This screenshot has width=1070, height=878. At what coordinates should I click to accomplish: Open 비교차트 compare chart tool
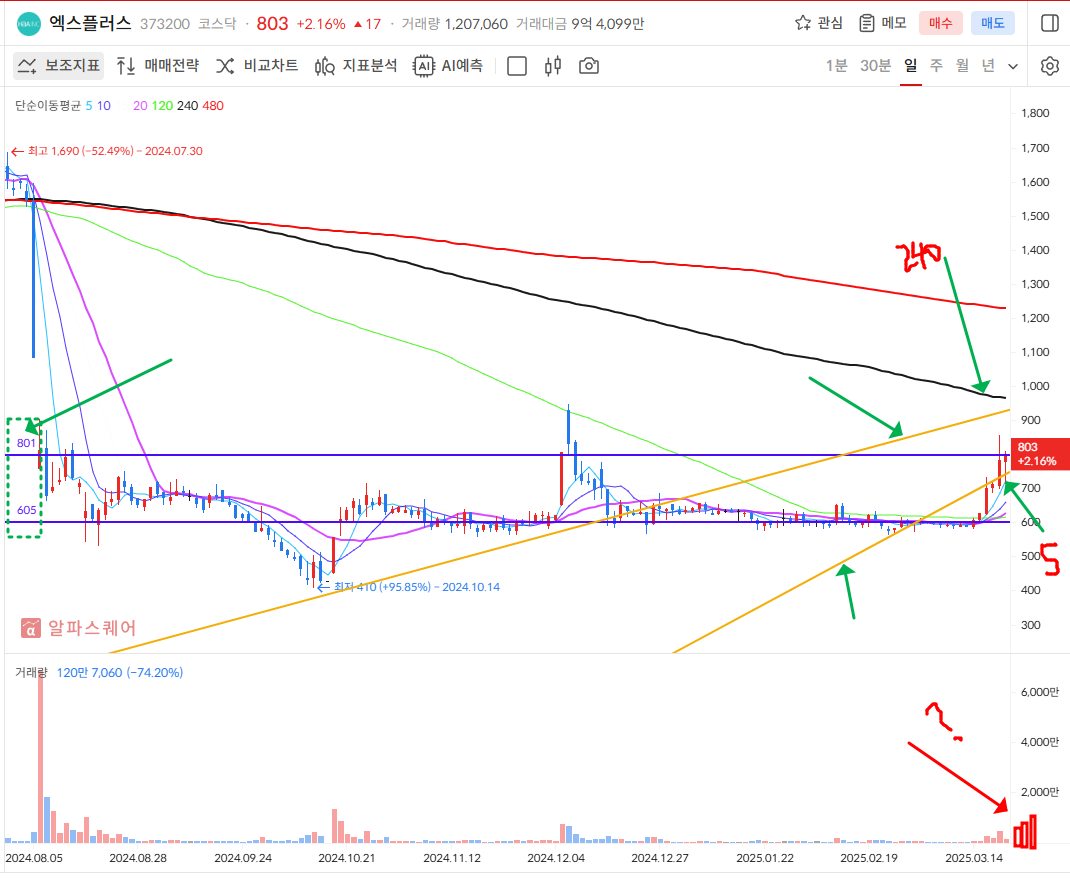[257, 65]
